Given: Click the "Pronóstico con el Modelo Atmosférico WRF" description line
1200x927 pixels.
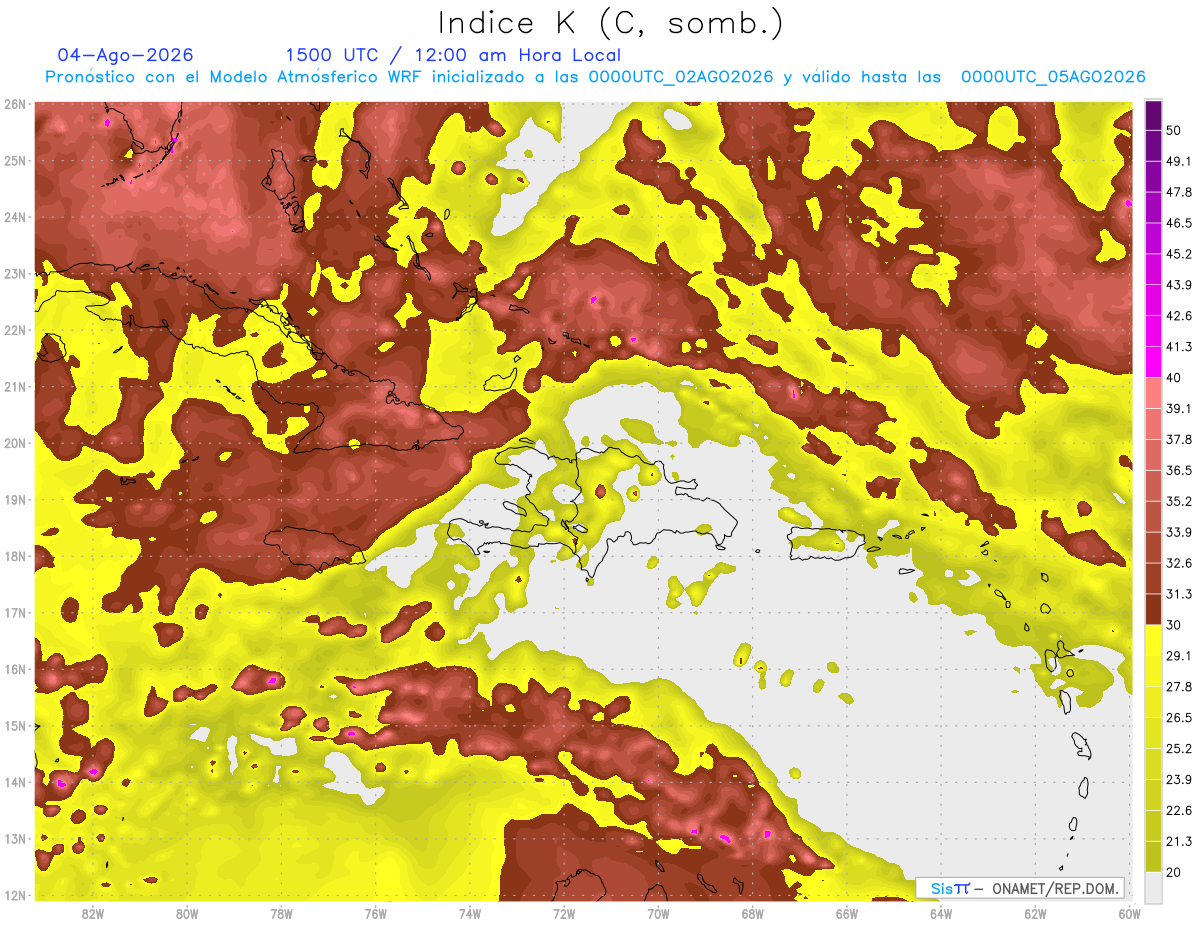Looking at the screenshot, I should click(595, 77).
